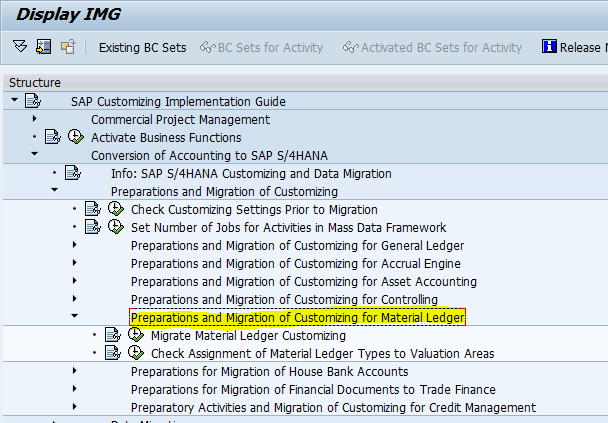Expand the Commercial Project Management node

point(34,119)
